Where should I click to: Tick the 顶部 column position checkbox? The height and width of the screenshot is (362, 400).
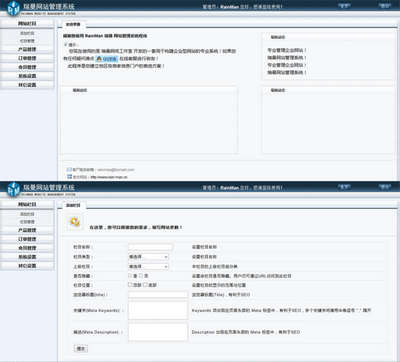130,285
